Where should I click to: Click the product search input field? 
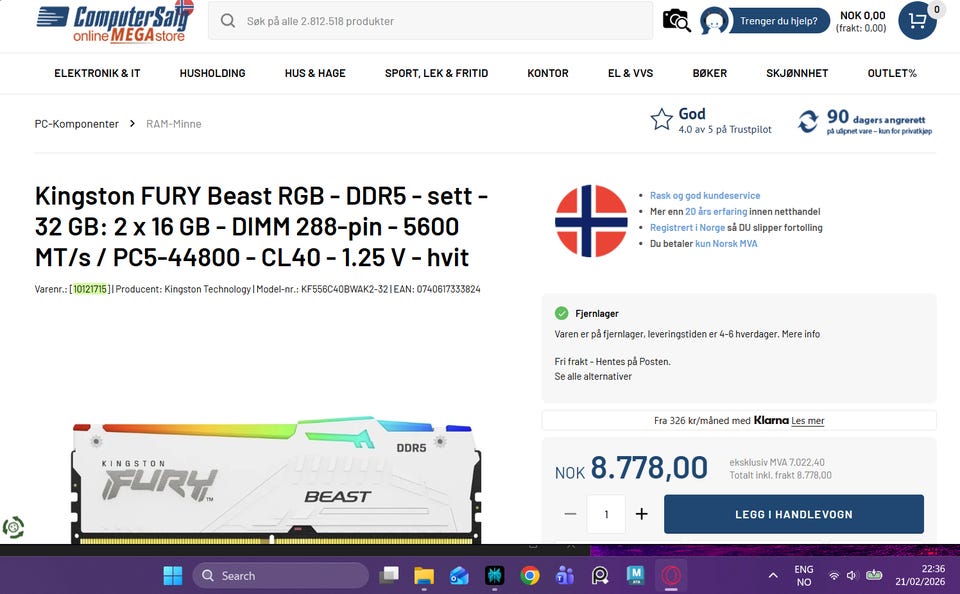coord(430,21)
